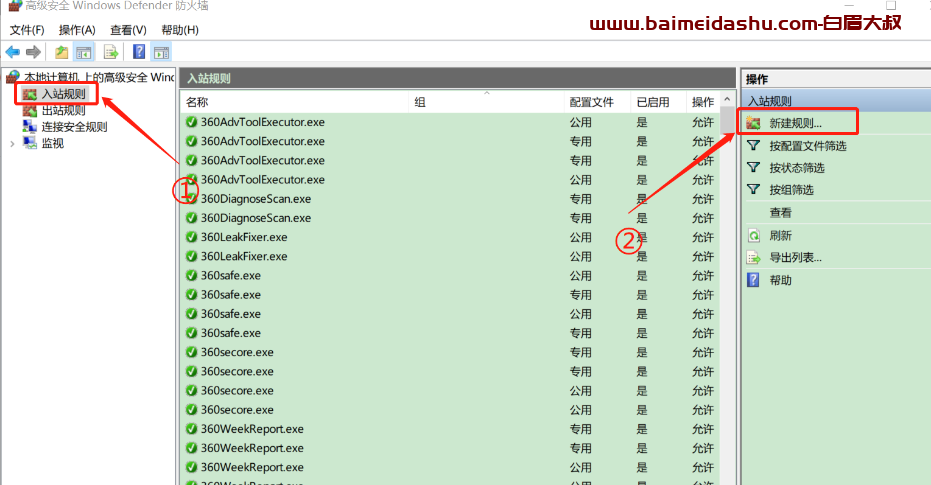Click the Forward arrow toolbar icon
The image size is (931, 485).
[33, 52]
